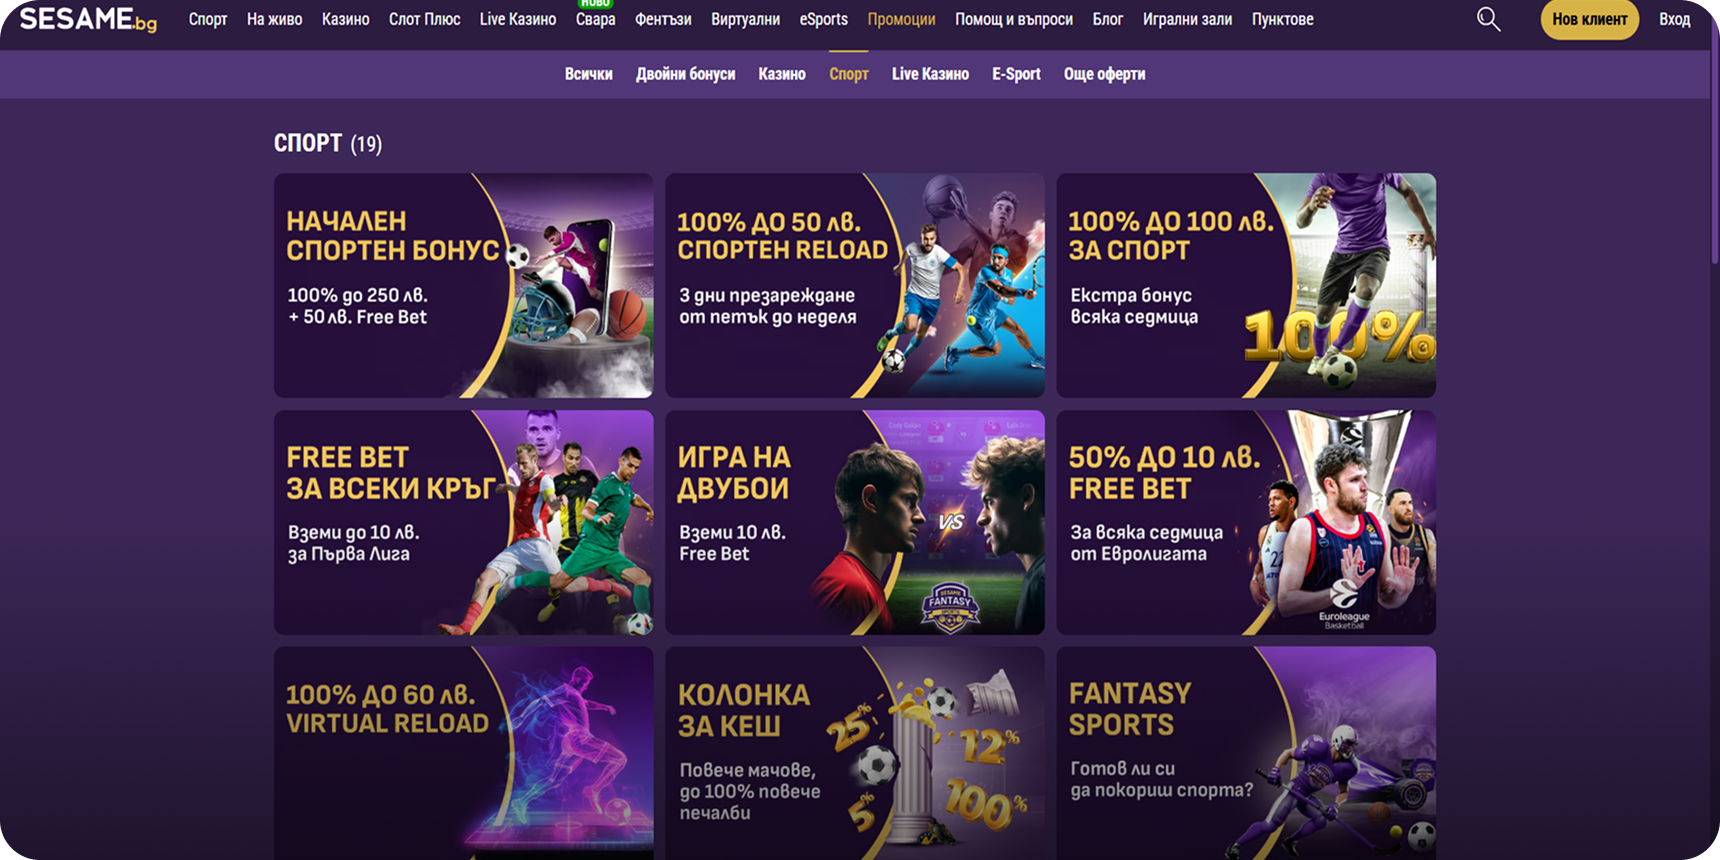Image resolution: width=1720 pixels, height=860 pixels.
Task: Open the Слот Плюс menu item
Action: click(x=424, y=19)
